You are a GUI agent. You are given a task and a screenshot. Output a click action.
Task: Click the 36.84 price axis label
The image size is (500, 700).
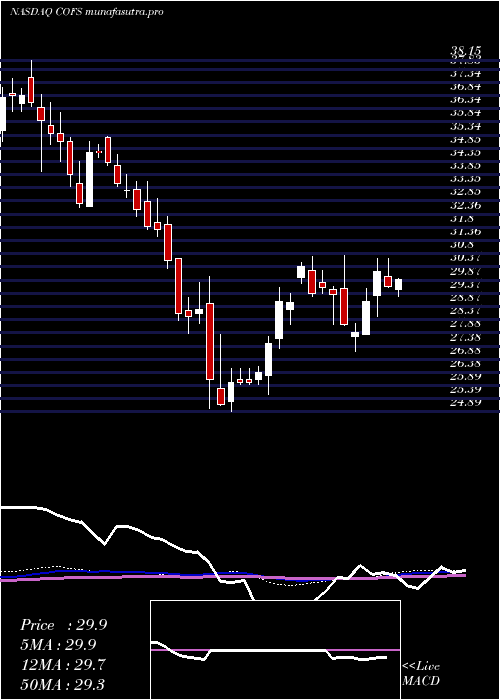tap(465, 86)
